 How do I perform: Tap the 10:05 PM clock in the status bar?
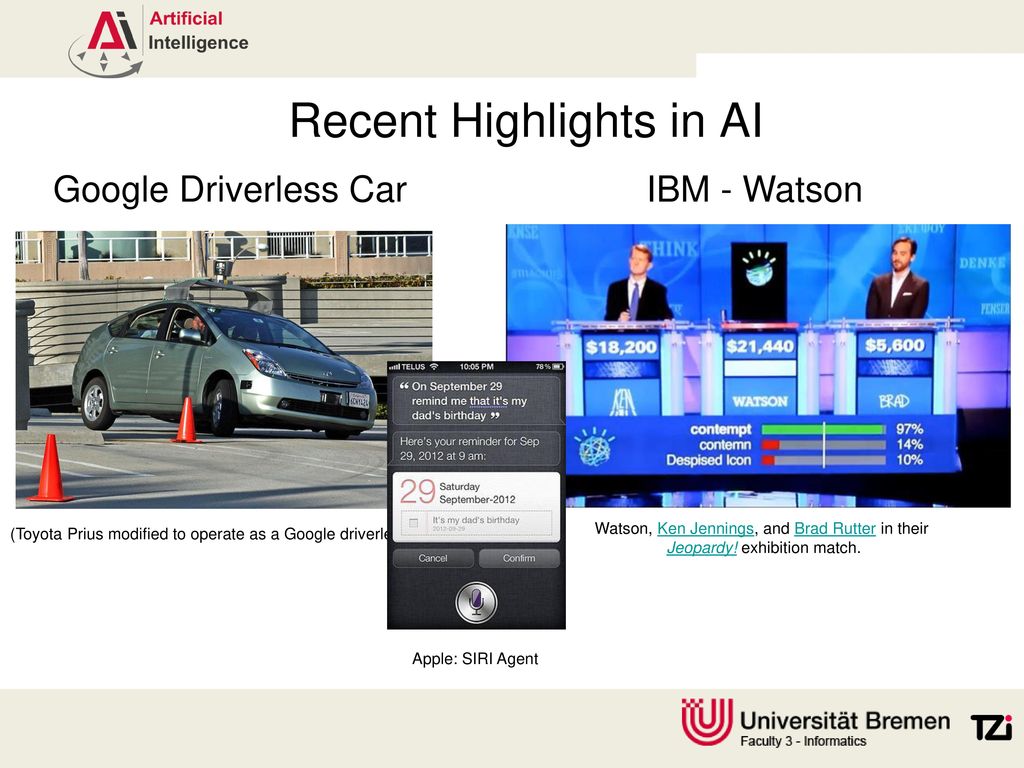[x=477, y=367]
